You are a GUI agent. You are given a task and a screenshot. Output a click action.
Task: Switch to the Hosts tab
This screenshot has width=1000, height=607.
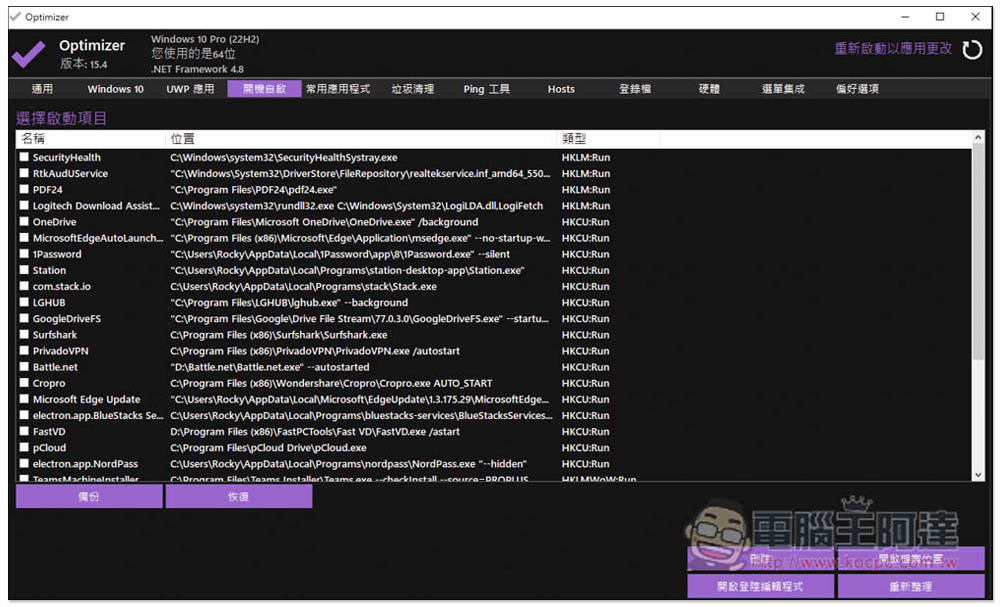[561, 89]
